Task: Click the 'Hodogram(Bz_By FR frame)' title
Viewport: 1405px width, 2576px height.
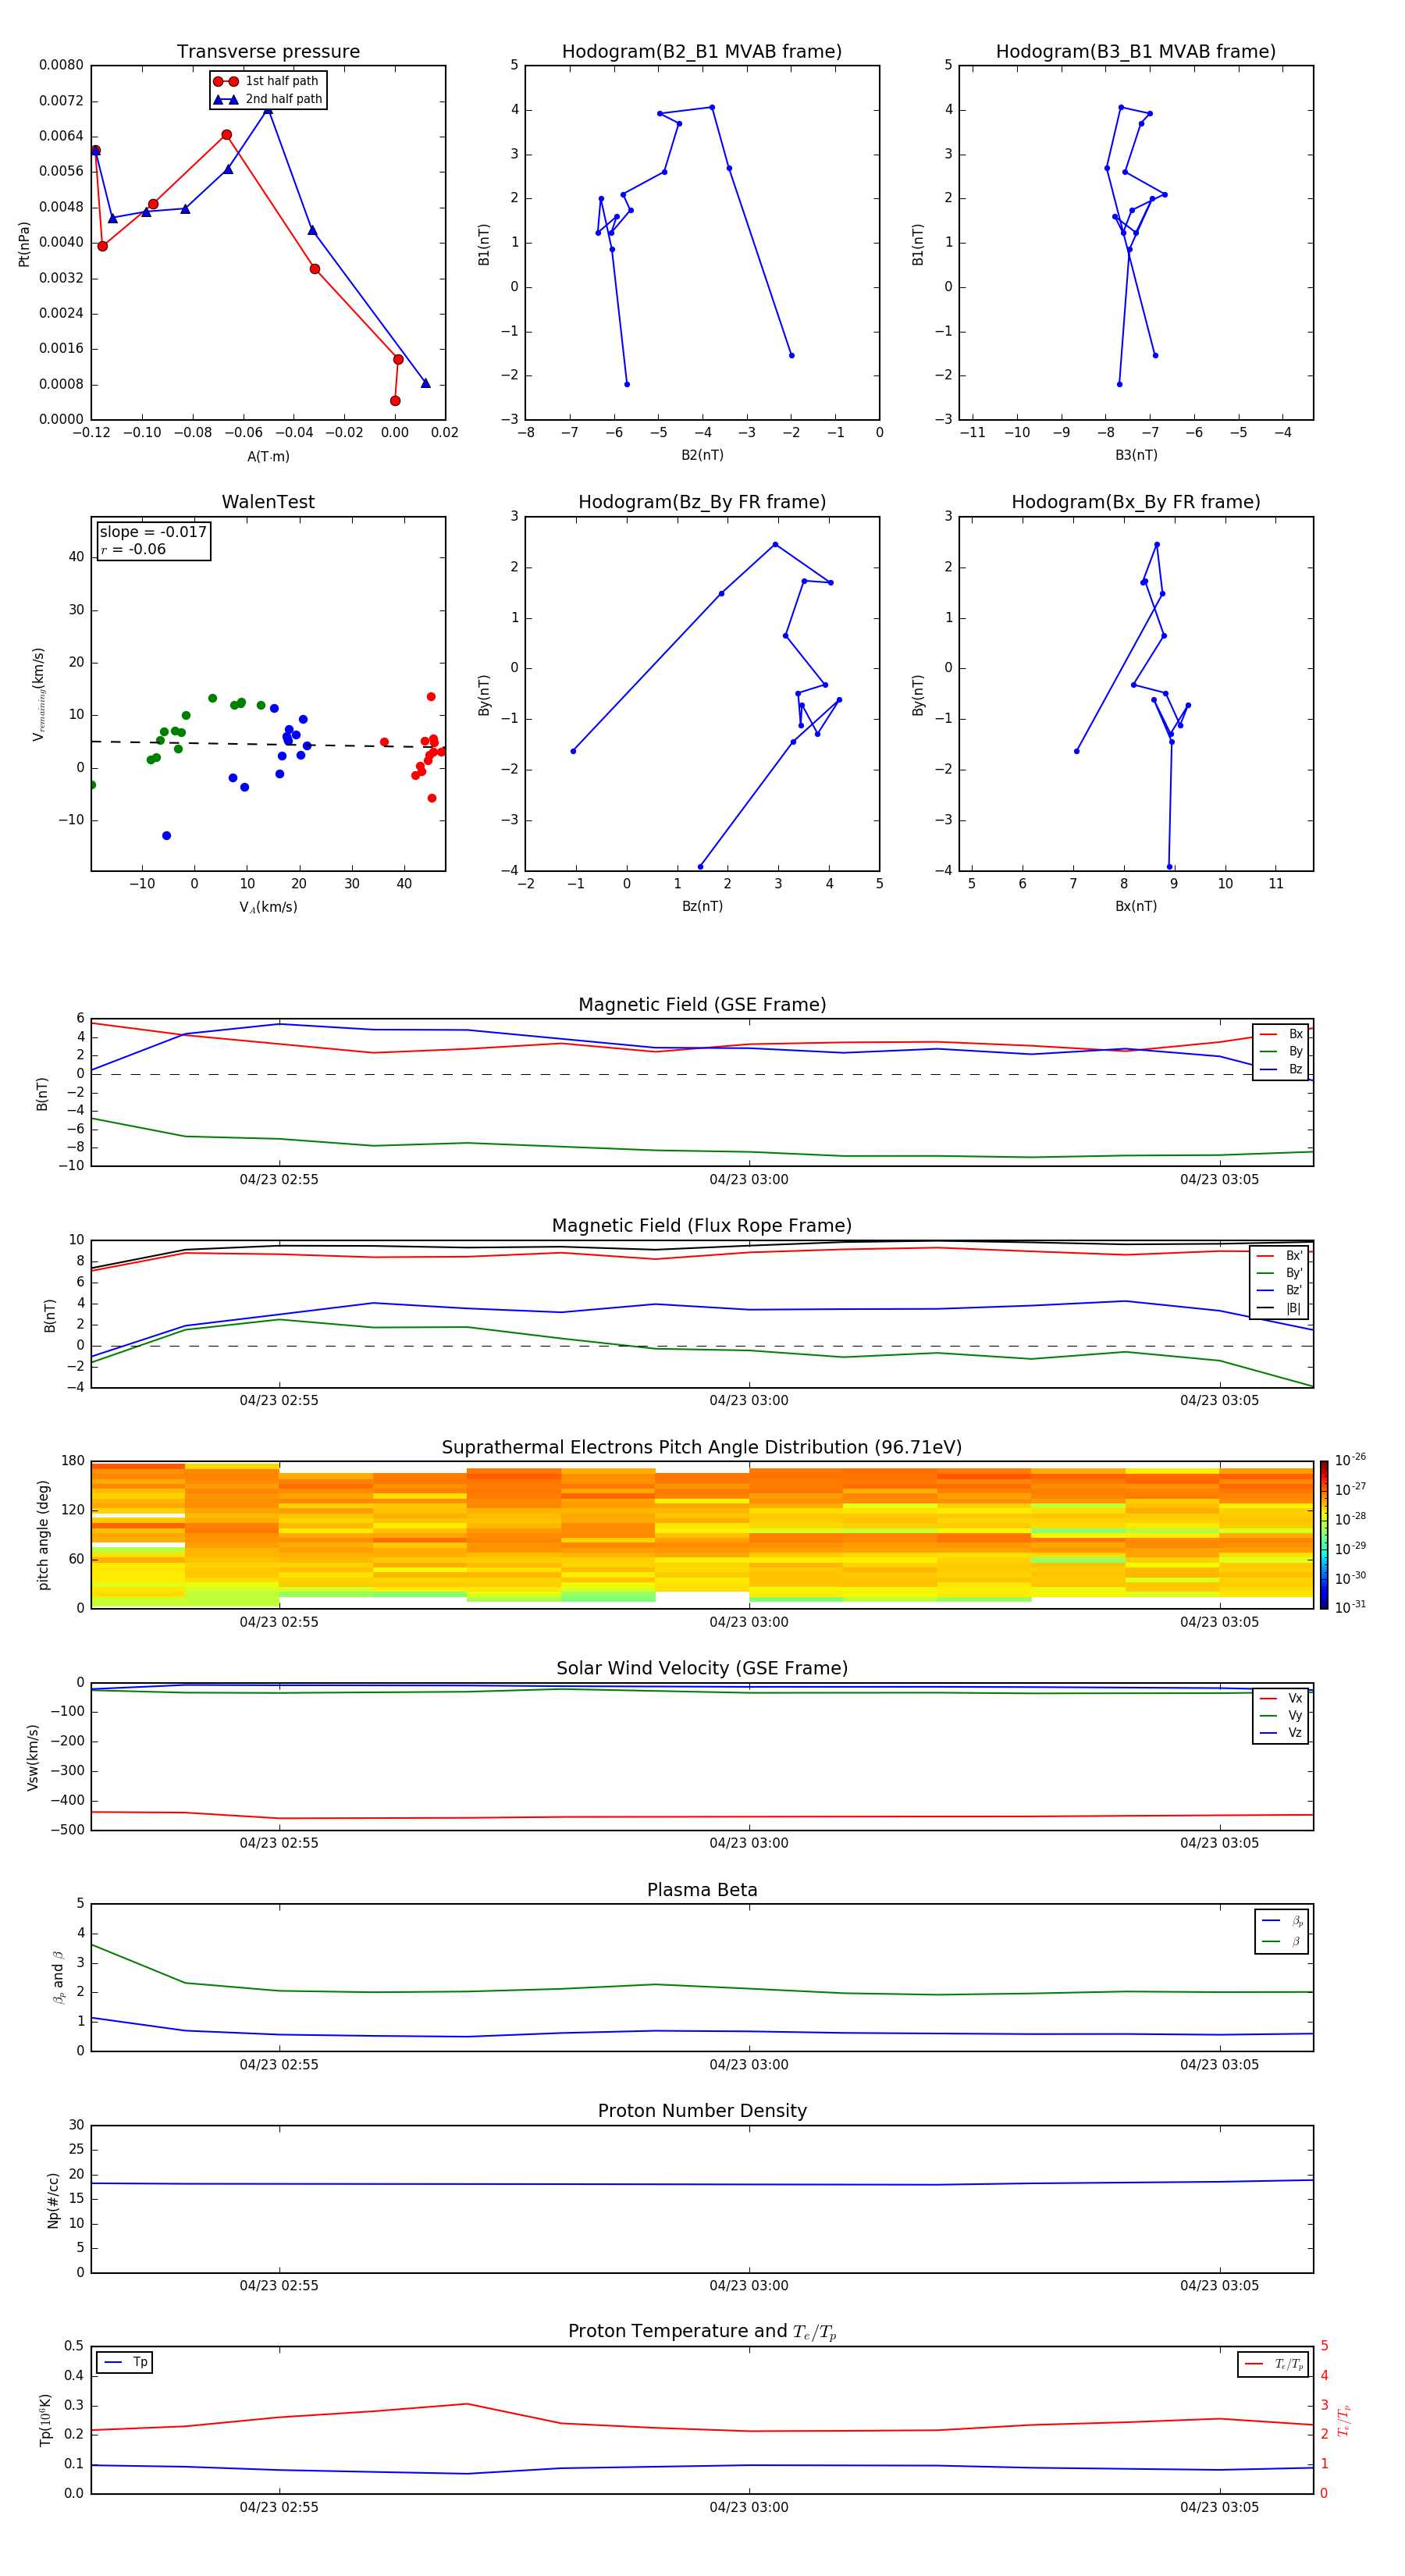Action: coord(702,502)
